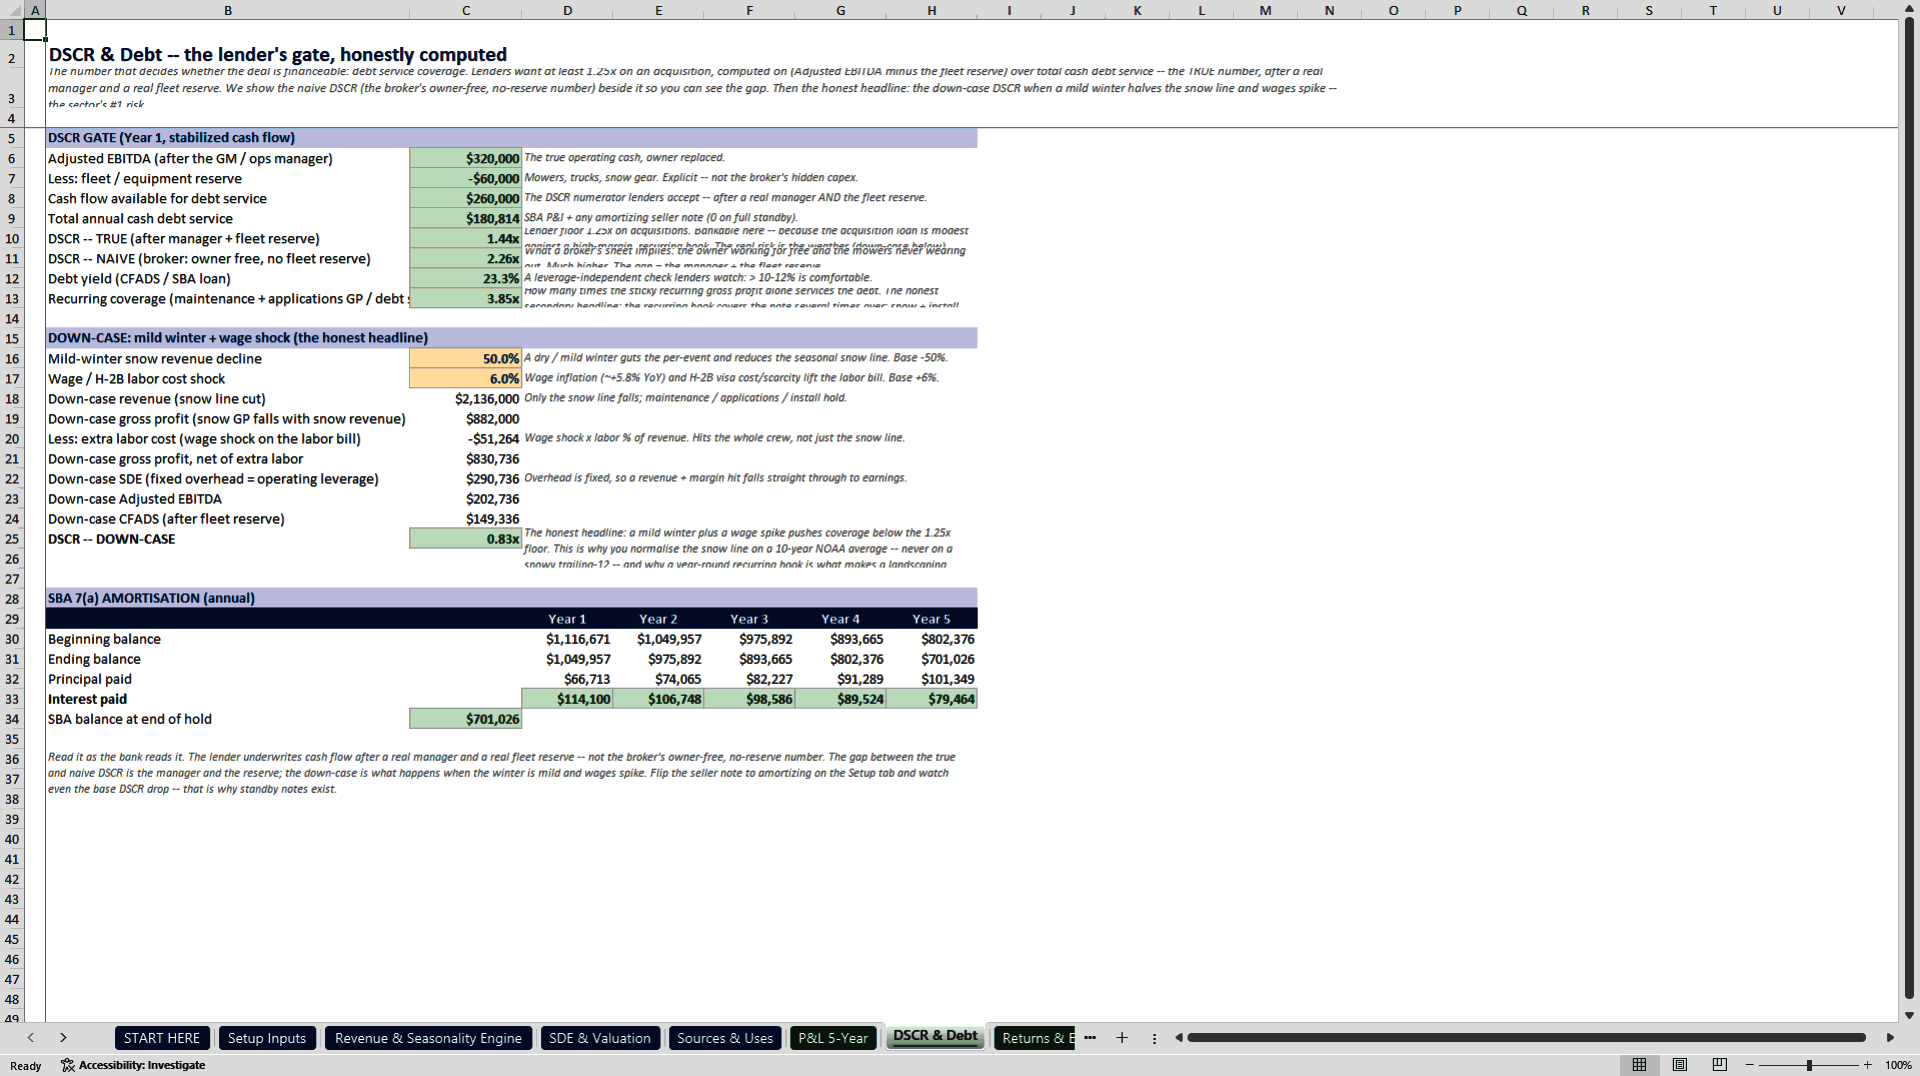Adjust the zoom slider handle
The width and height of the screenshot is (1920, 1076).
click(1809, 1065)
